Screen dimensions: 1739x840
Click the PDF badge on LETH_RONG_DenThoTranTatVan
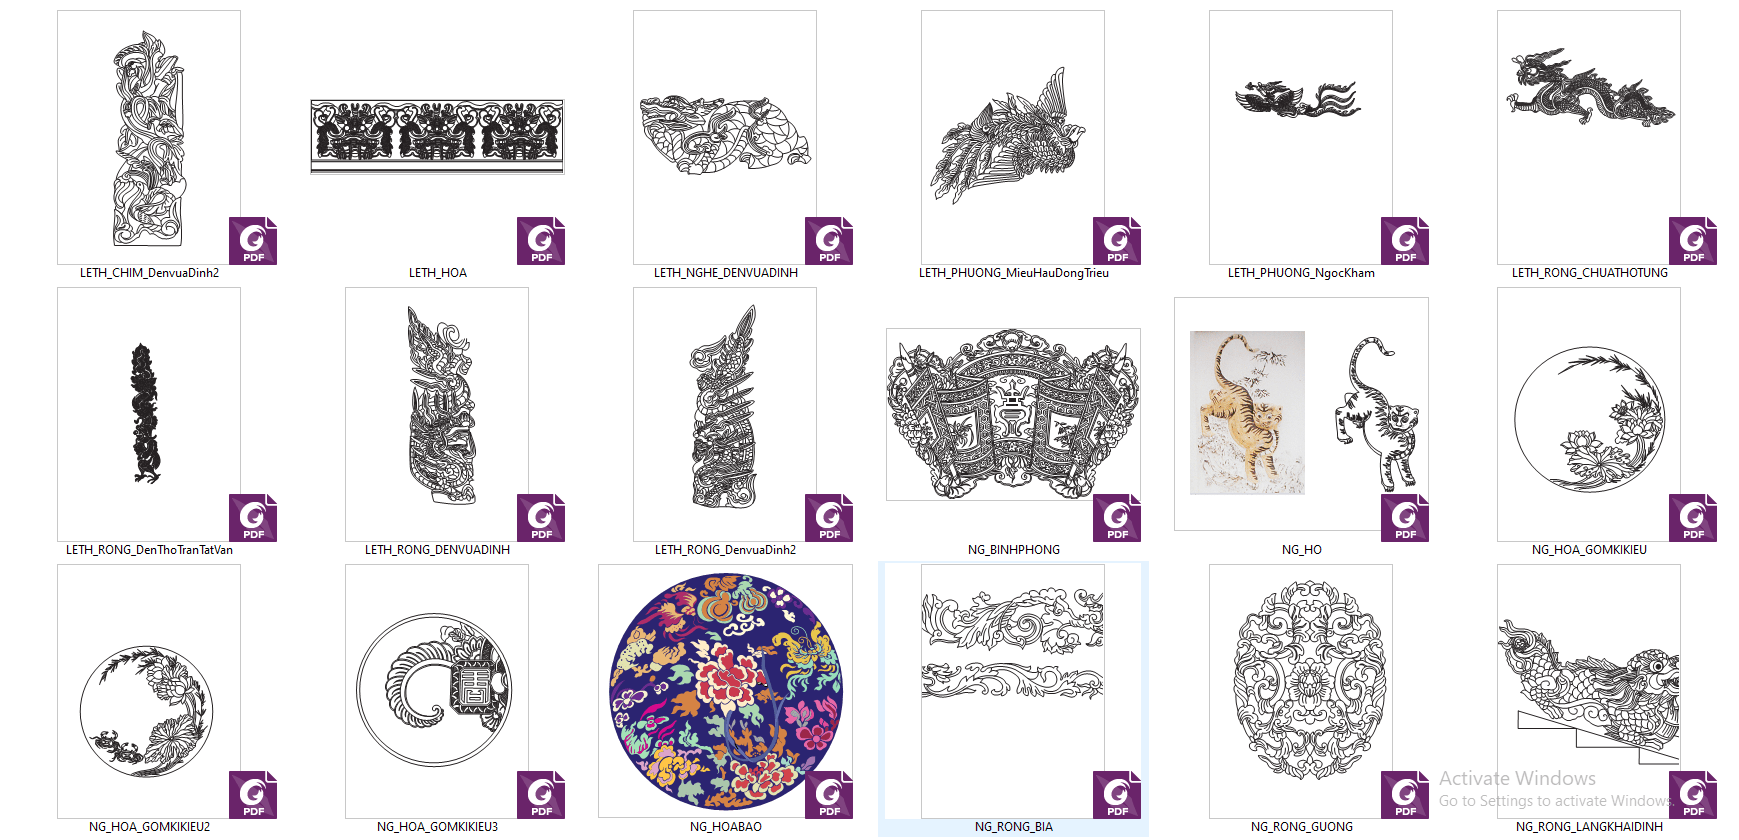(x=253, y=518)
